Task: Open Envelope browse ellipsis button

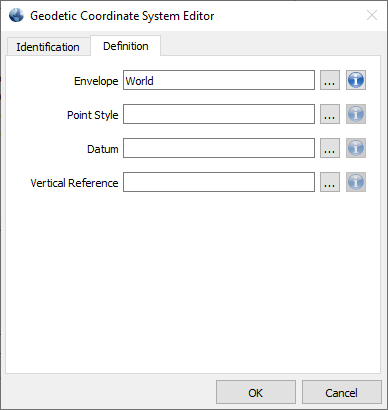Action: pos(330,80)
